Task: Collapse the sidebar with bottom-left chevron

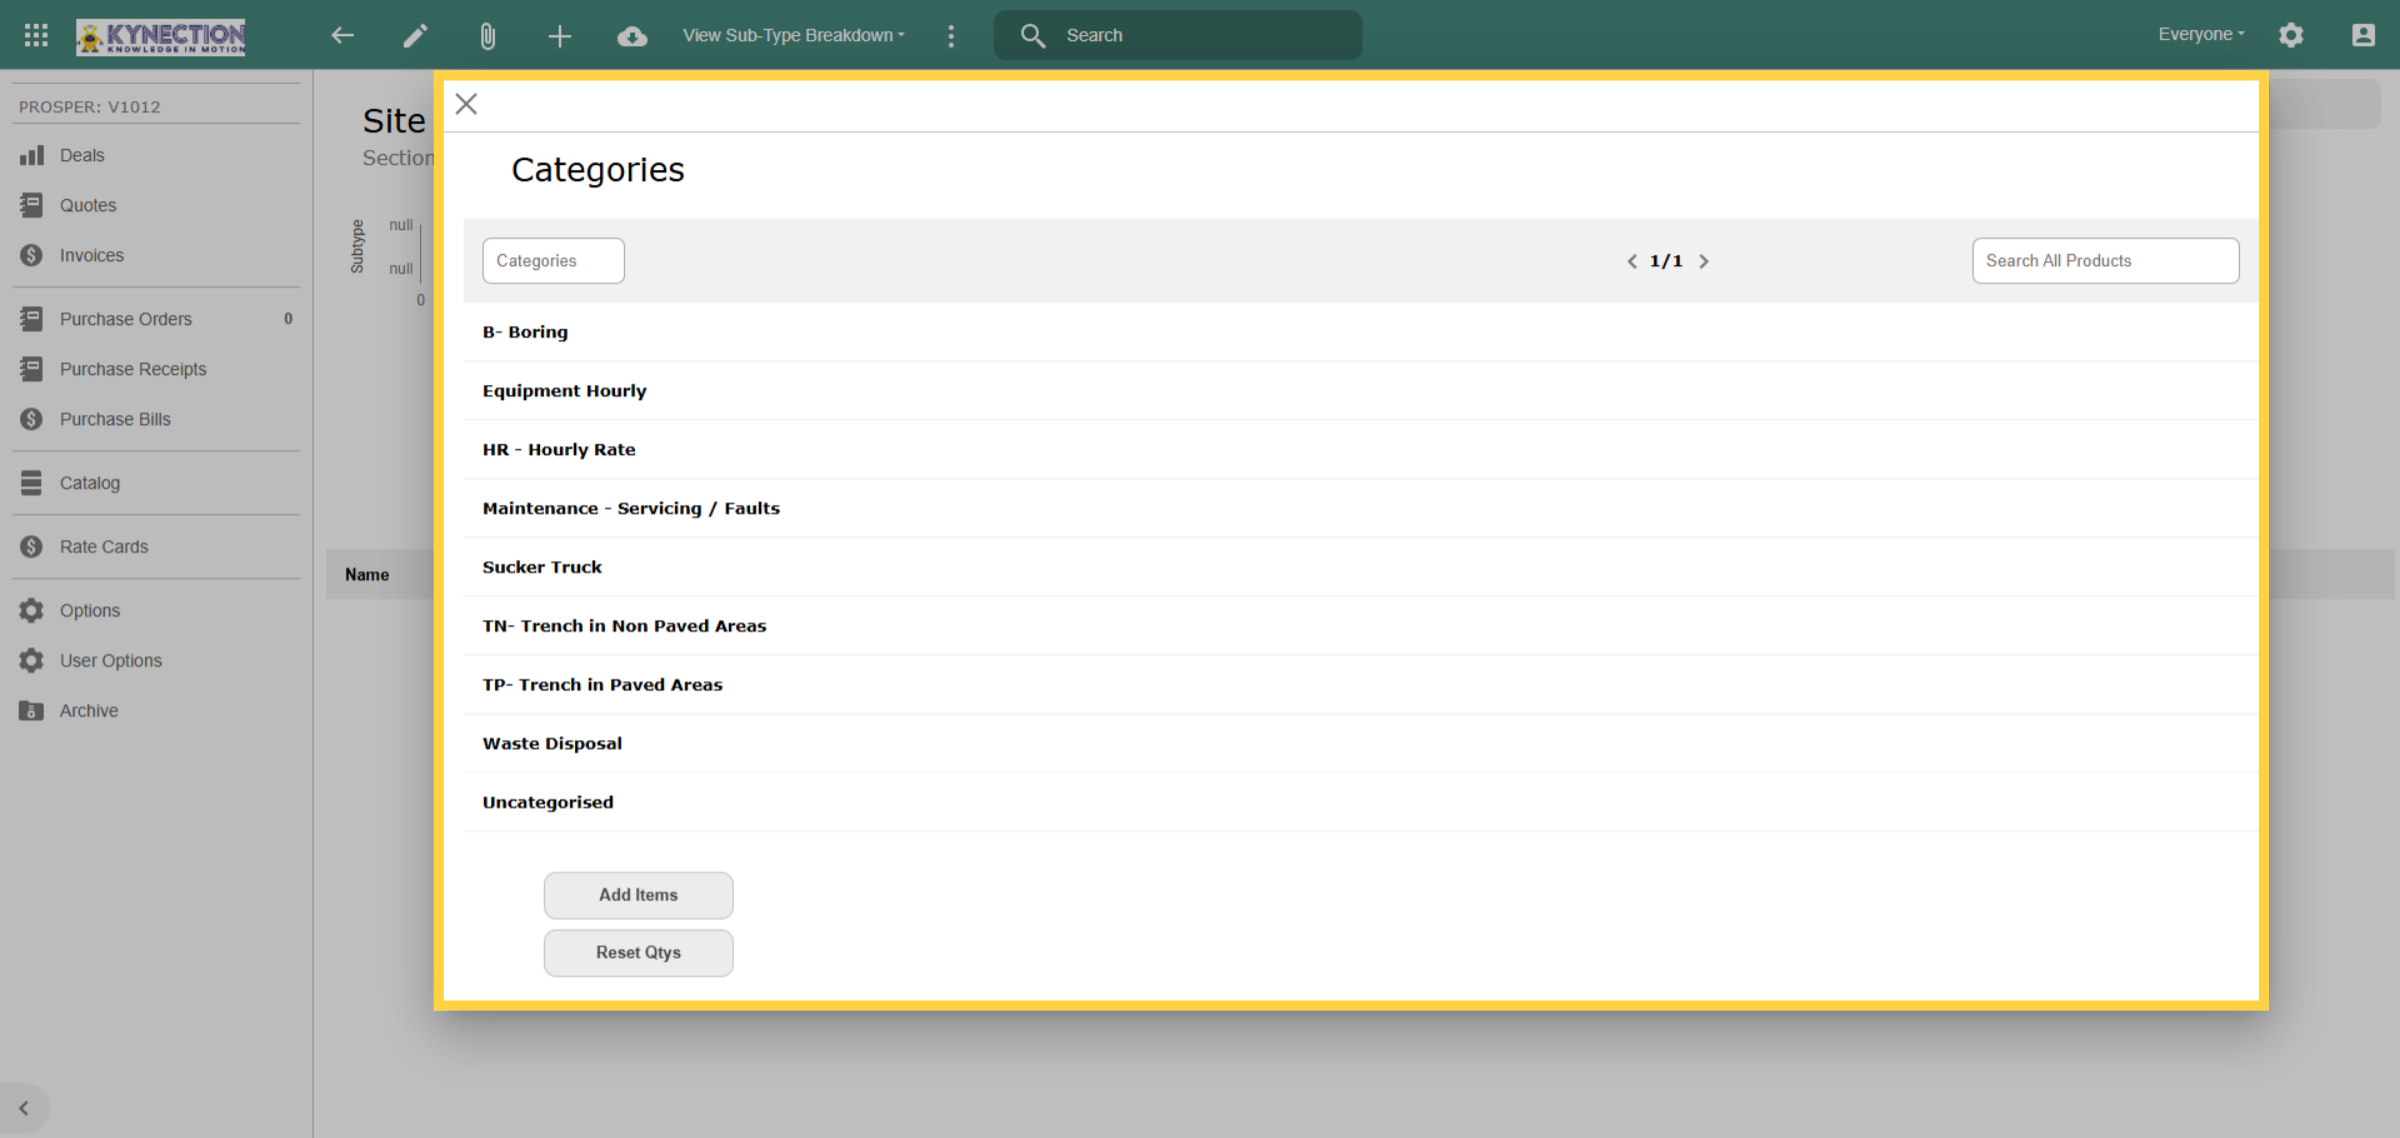Action: pyautogui.click(x=24, y=1108)
